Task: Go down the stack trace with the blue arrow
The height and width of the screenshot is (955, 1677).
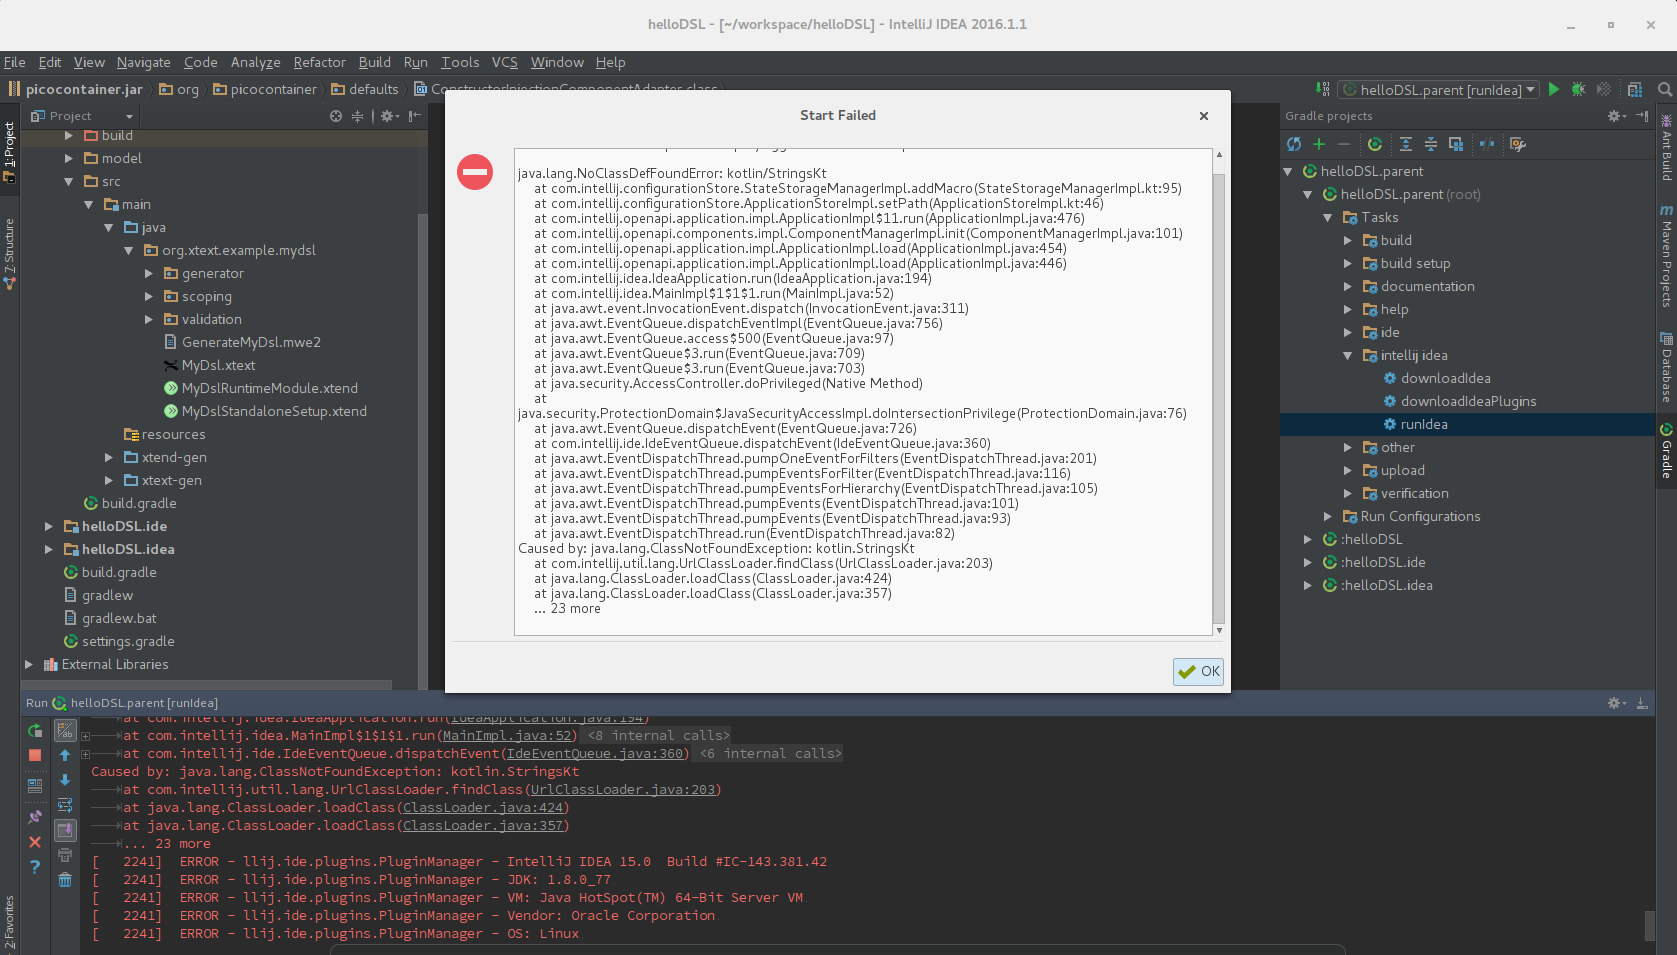Action: [x=65, y=780]
